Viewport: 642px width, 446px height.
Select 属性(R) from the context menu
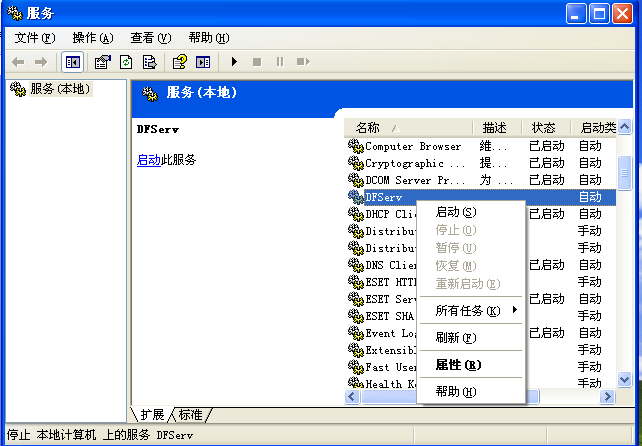pos(458,365)
